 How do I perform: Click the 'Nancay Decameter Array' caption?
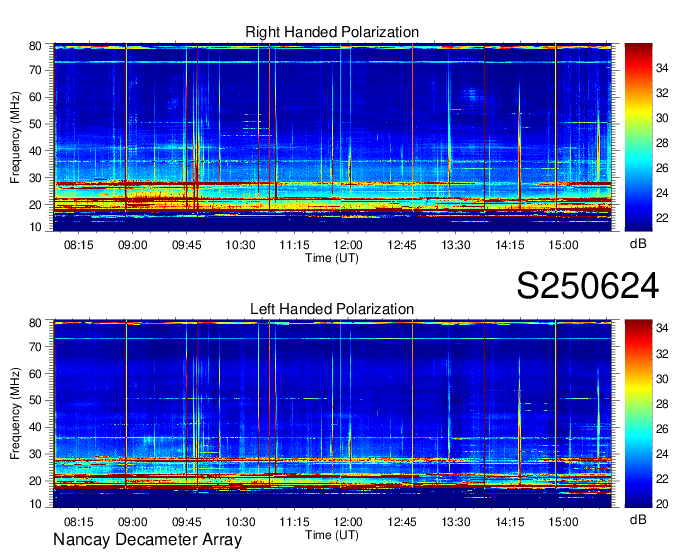click(x=147, y=540)
